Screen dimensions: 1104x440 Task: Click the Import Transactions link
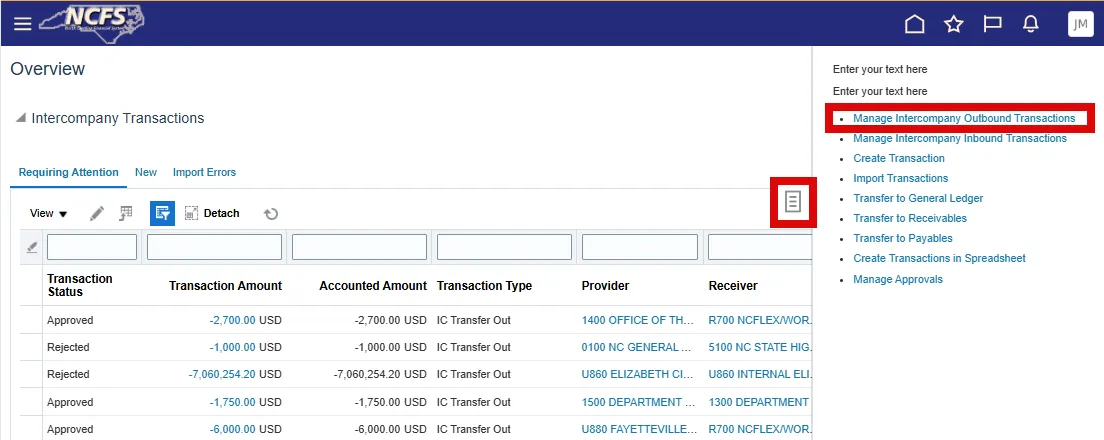(x=901, y=178)
